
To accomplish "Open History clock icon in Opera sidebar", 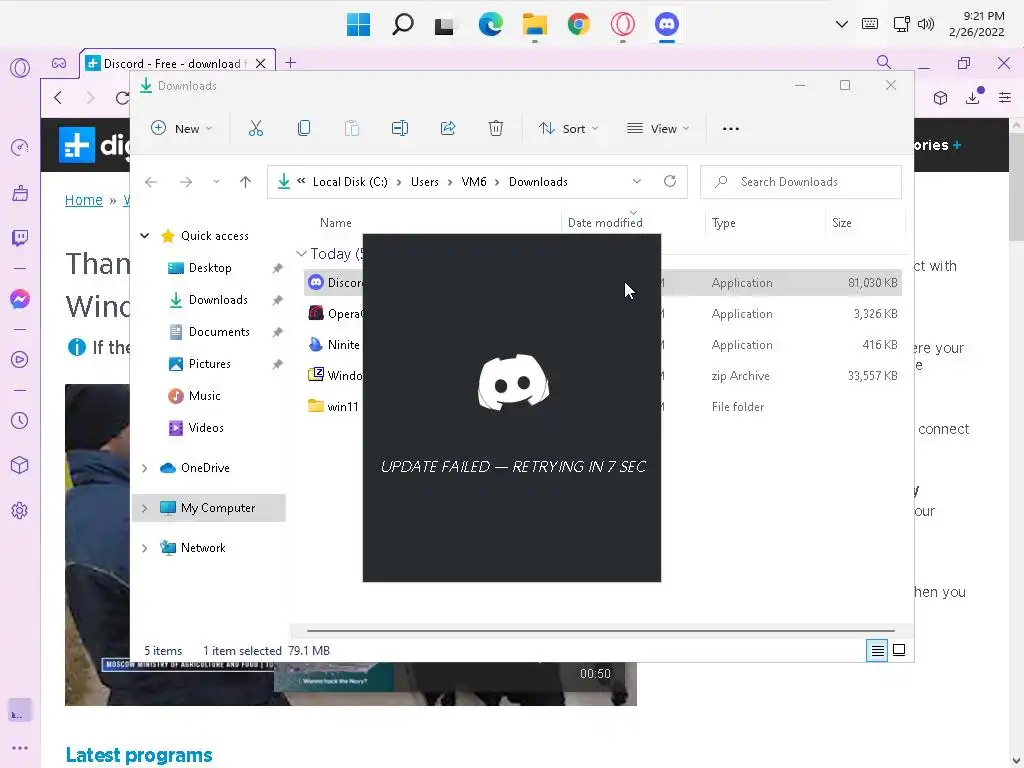I will [20, 421].
